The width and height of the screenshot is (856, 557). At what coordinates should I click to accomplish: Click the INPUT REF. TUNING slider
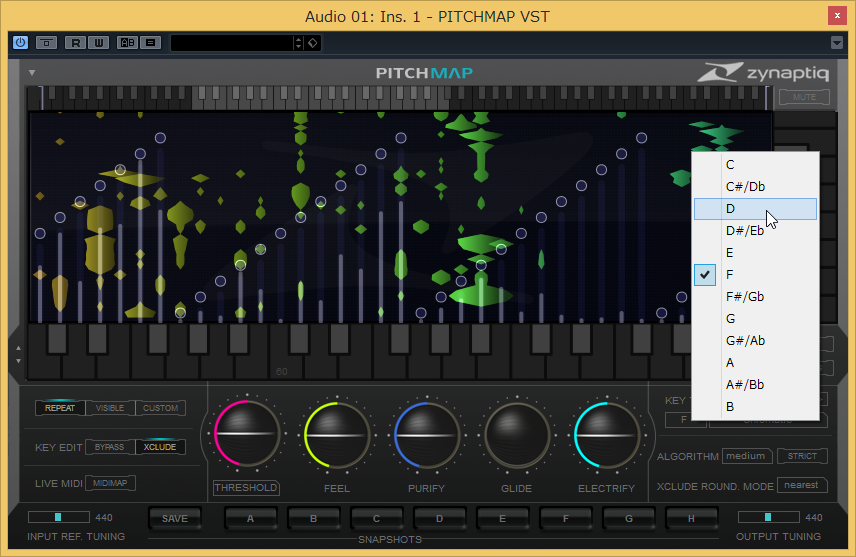[x=59, y=517]
